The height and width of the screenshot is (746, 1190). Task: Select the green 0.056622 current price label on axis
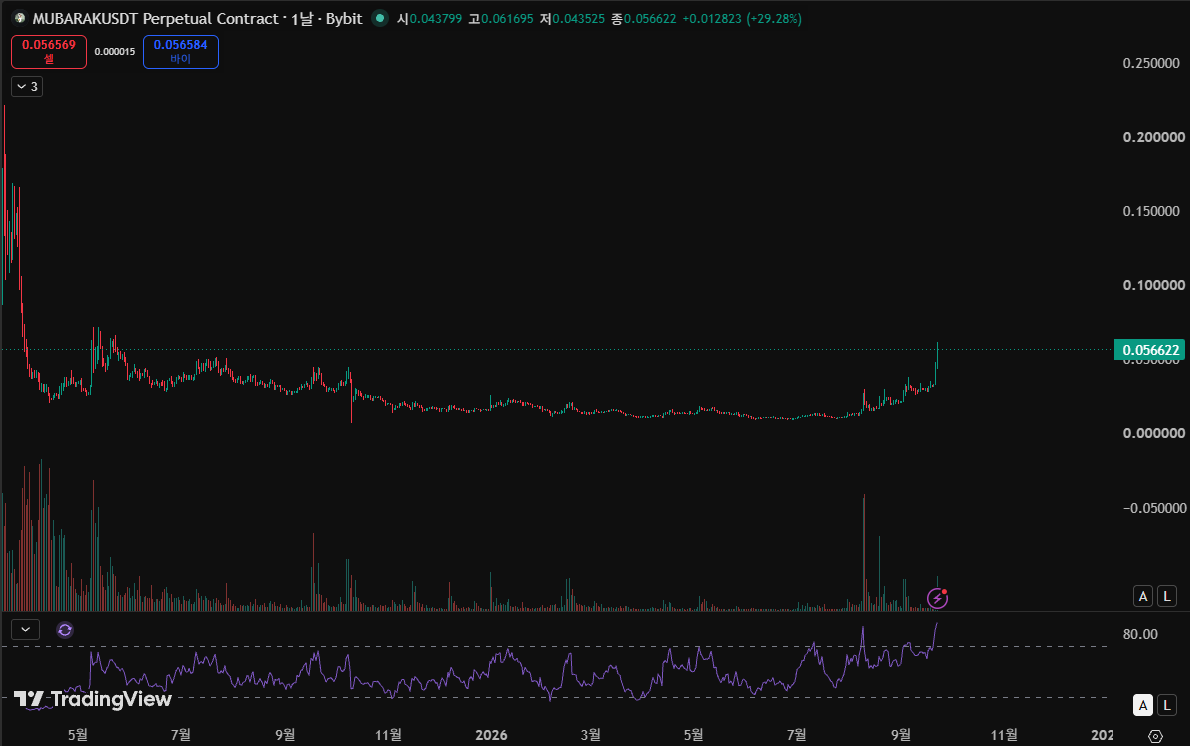click(1149, 350)
